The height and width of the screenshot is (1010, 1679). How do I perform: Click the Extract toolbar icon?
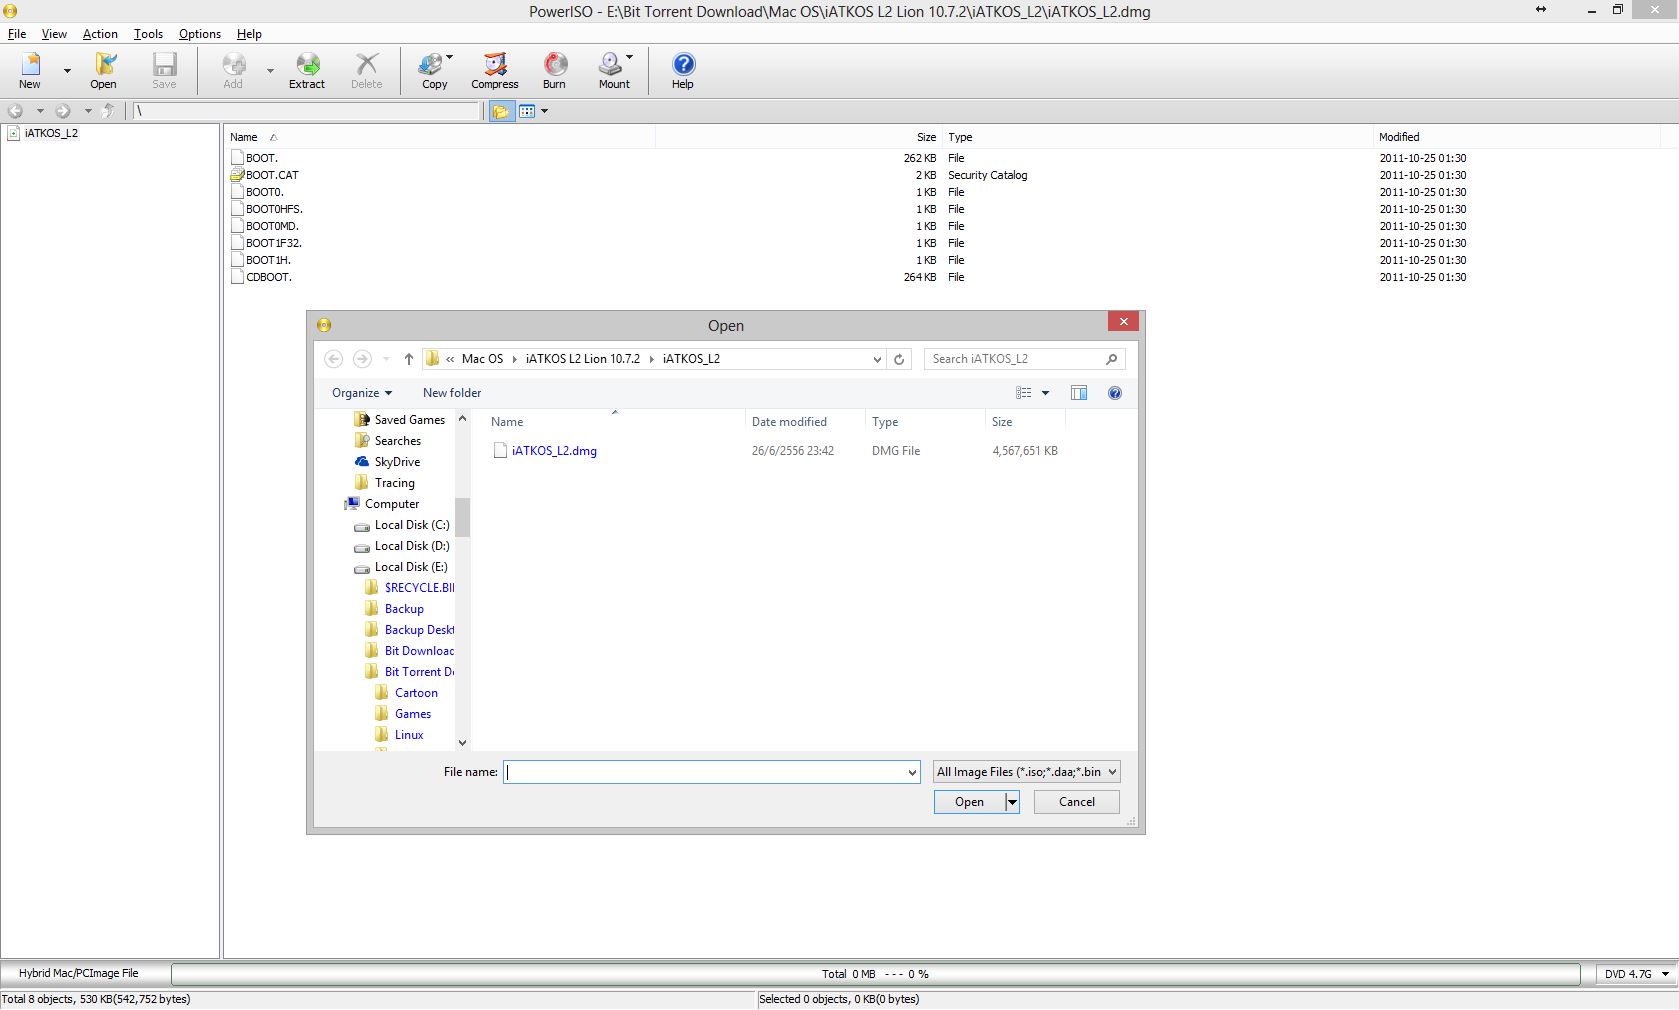307,70
